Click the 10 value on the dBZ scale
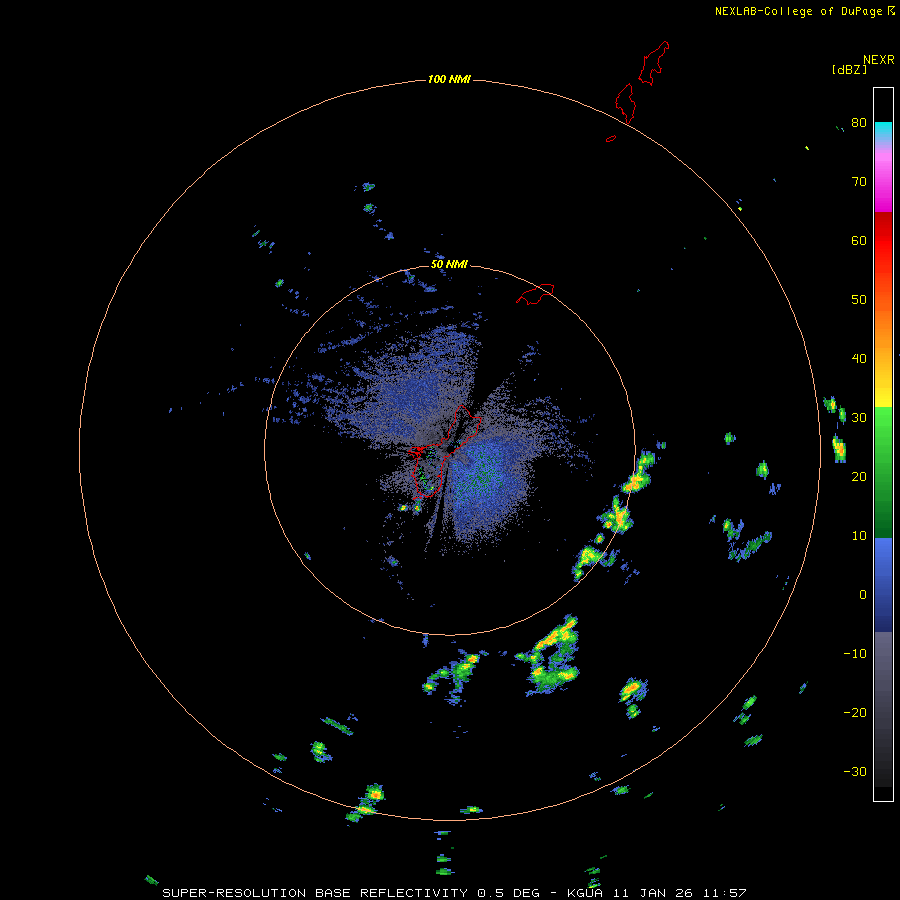 [x=859, y=536]
